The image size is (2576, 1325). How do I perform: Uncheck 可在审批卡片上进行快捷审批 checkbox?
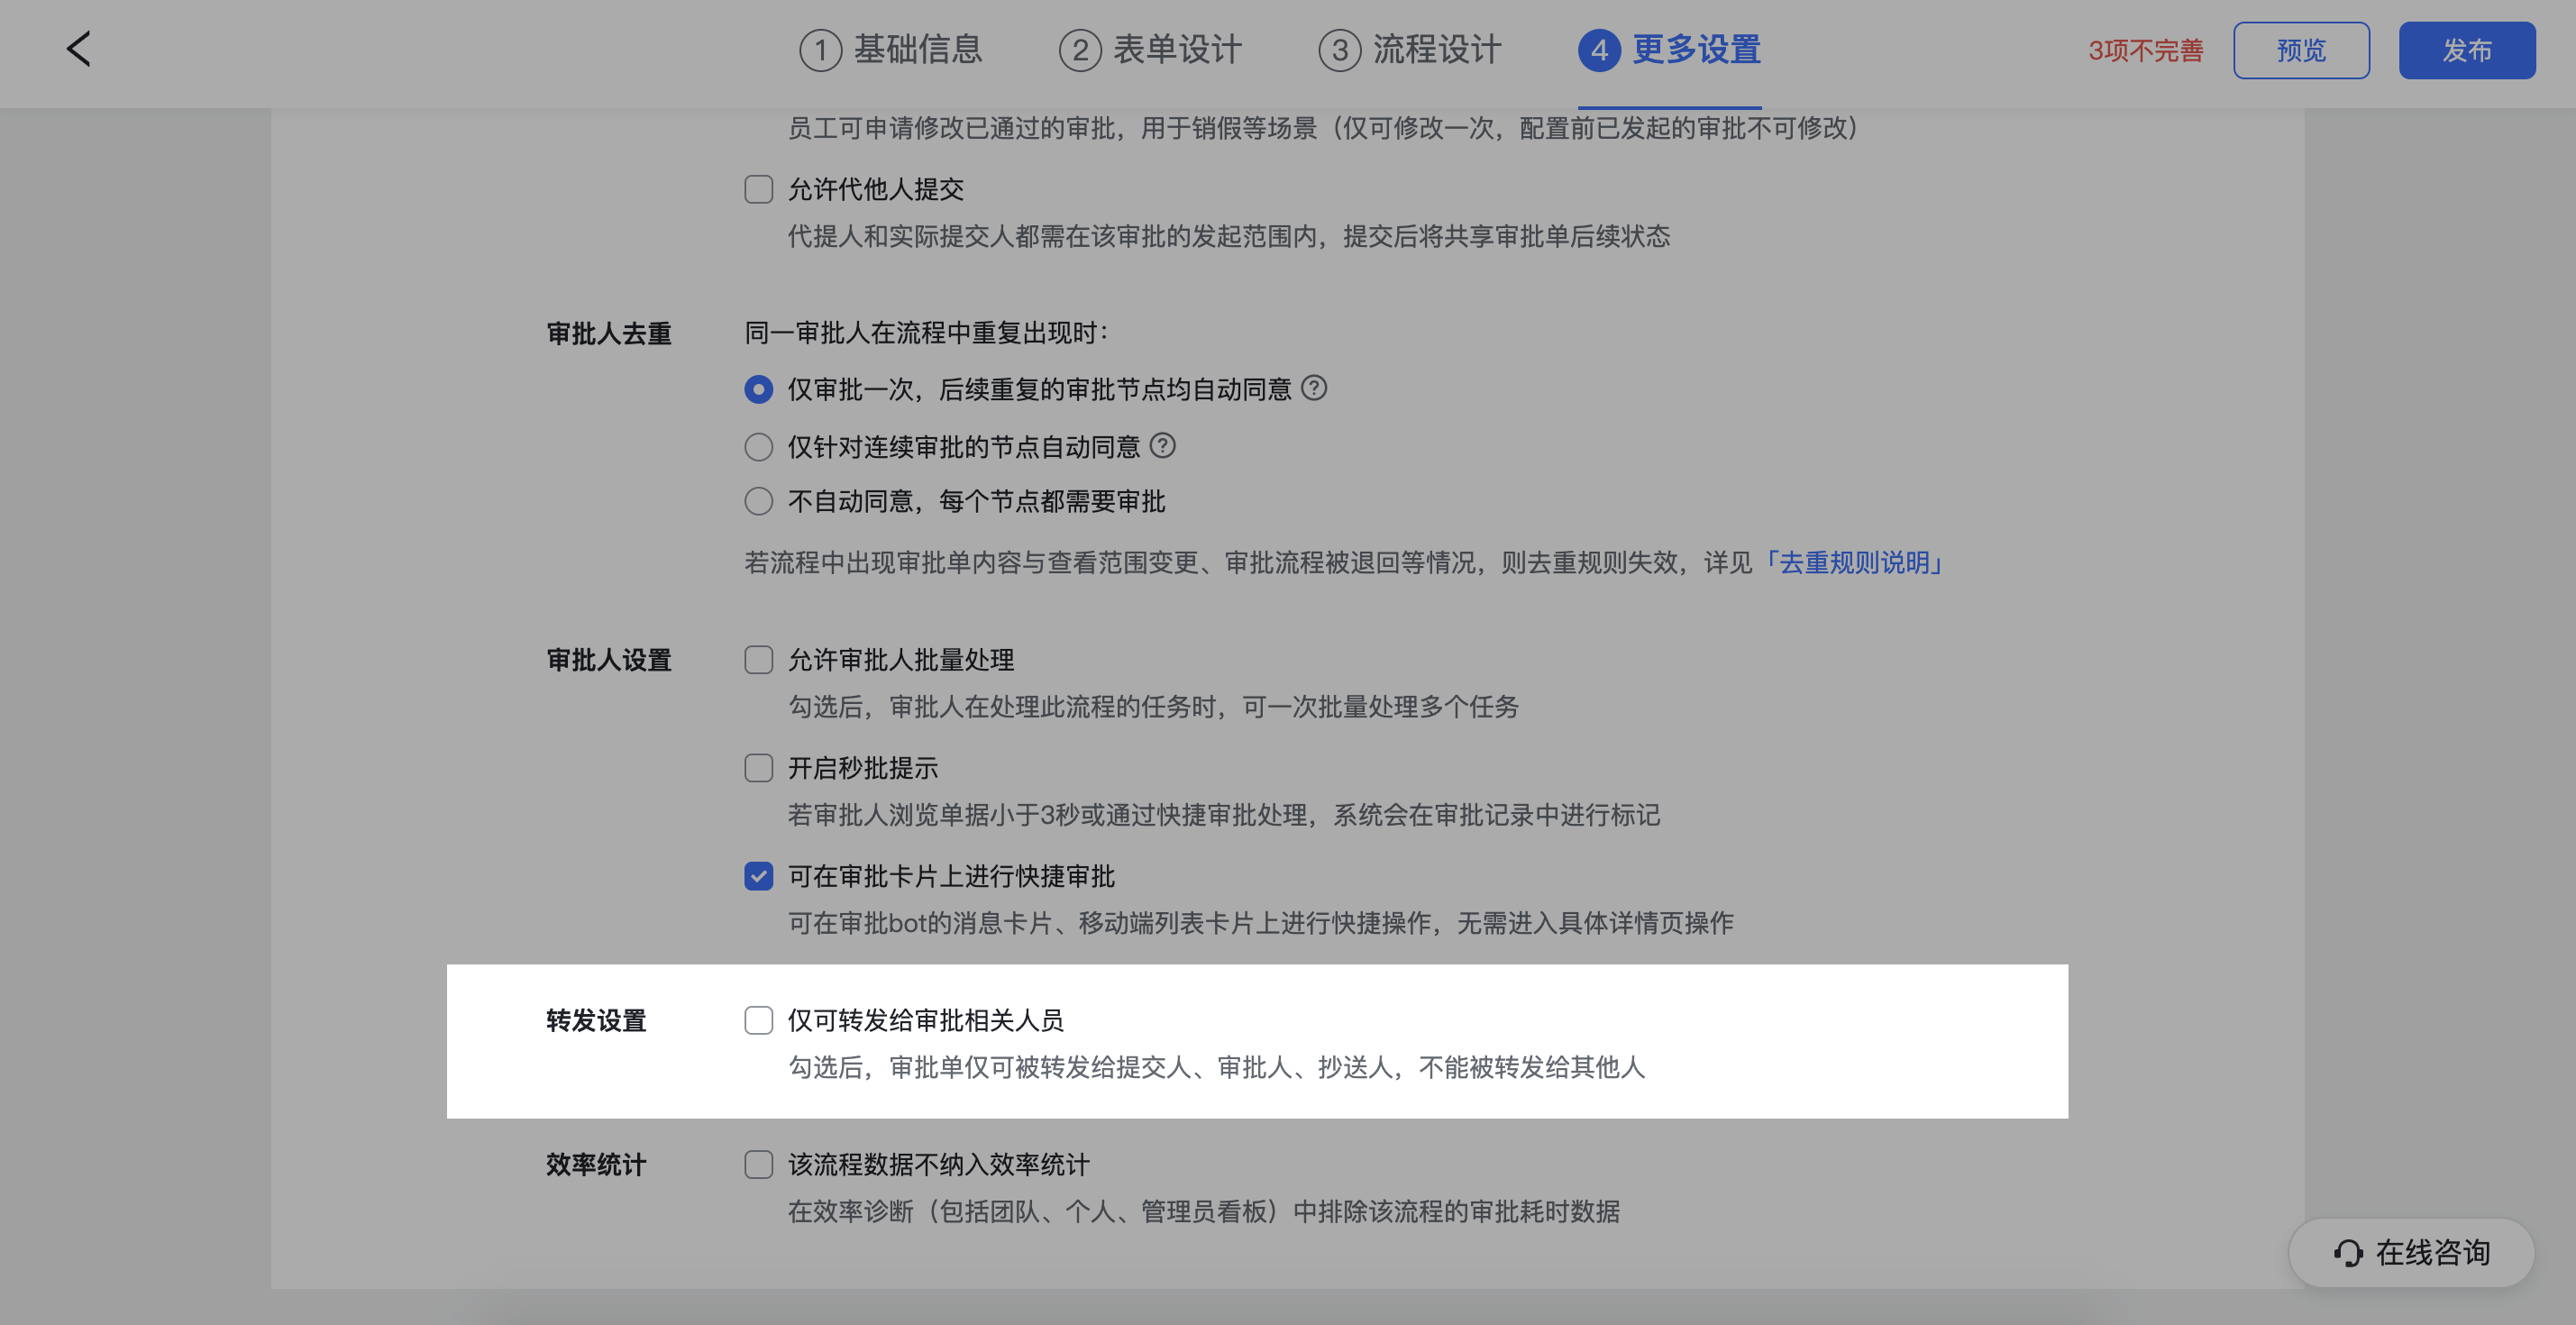click(x=759, y=876)
